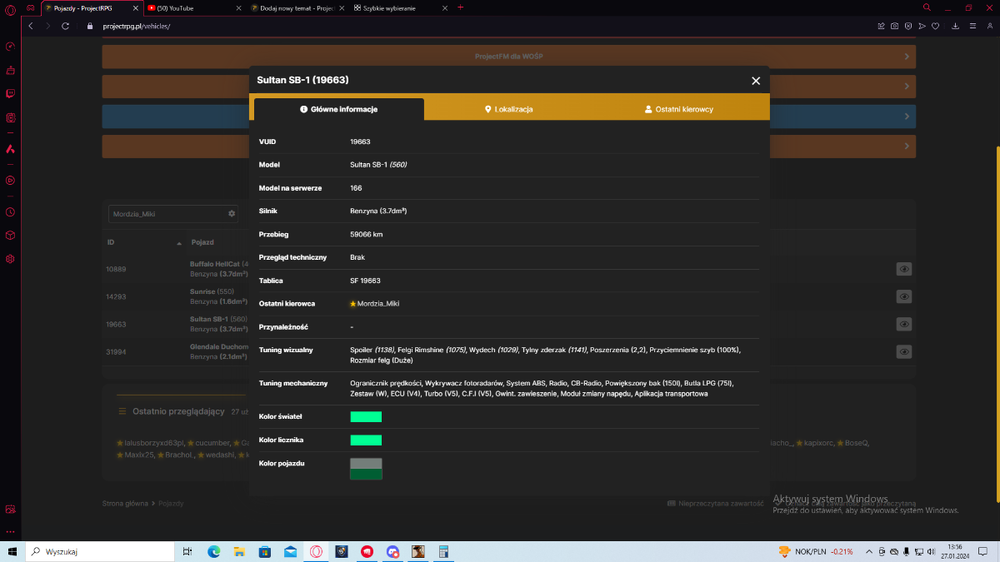This screenshot has width=1000, height=562.
Task: Open history clock sidebar icon
Action: click(10, 212)
